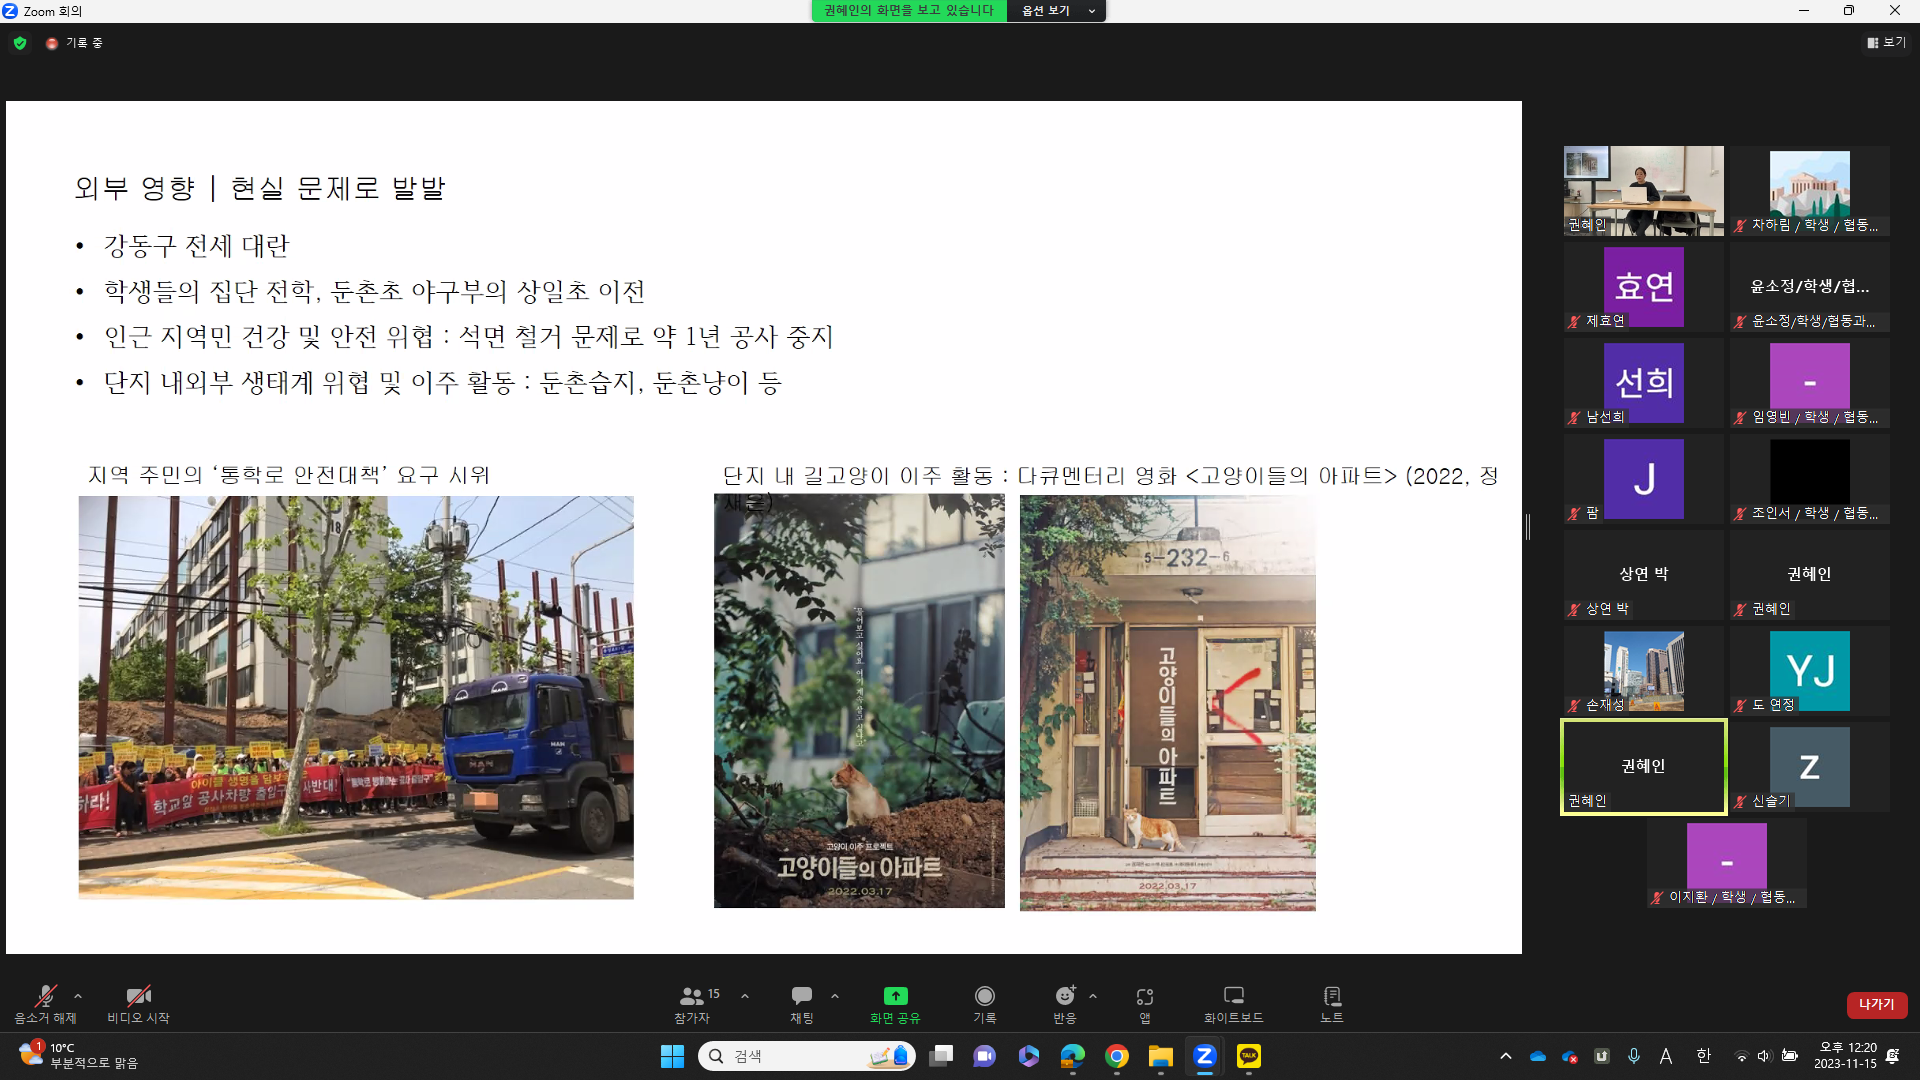Screen dimensions: 1920x1080
Task: Select 임영빈 participant tile
Action: click(x=1810, y=383)
